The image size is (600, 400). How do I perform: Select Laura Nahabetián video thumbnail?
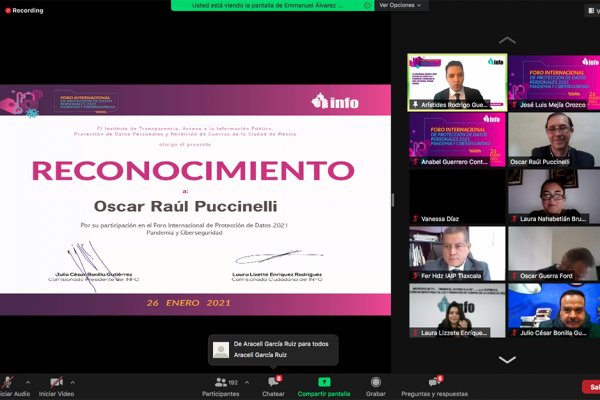click(554, 196)
